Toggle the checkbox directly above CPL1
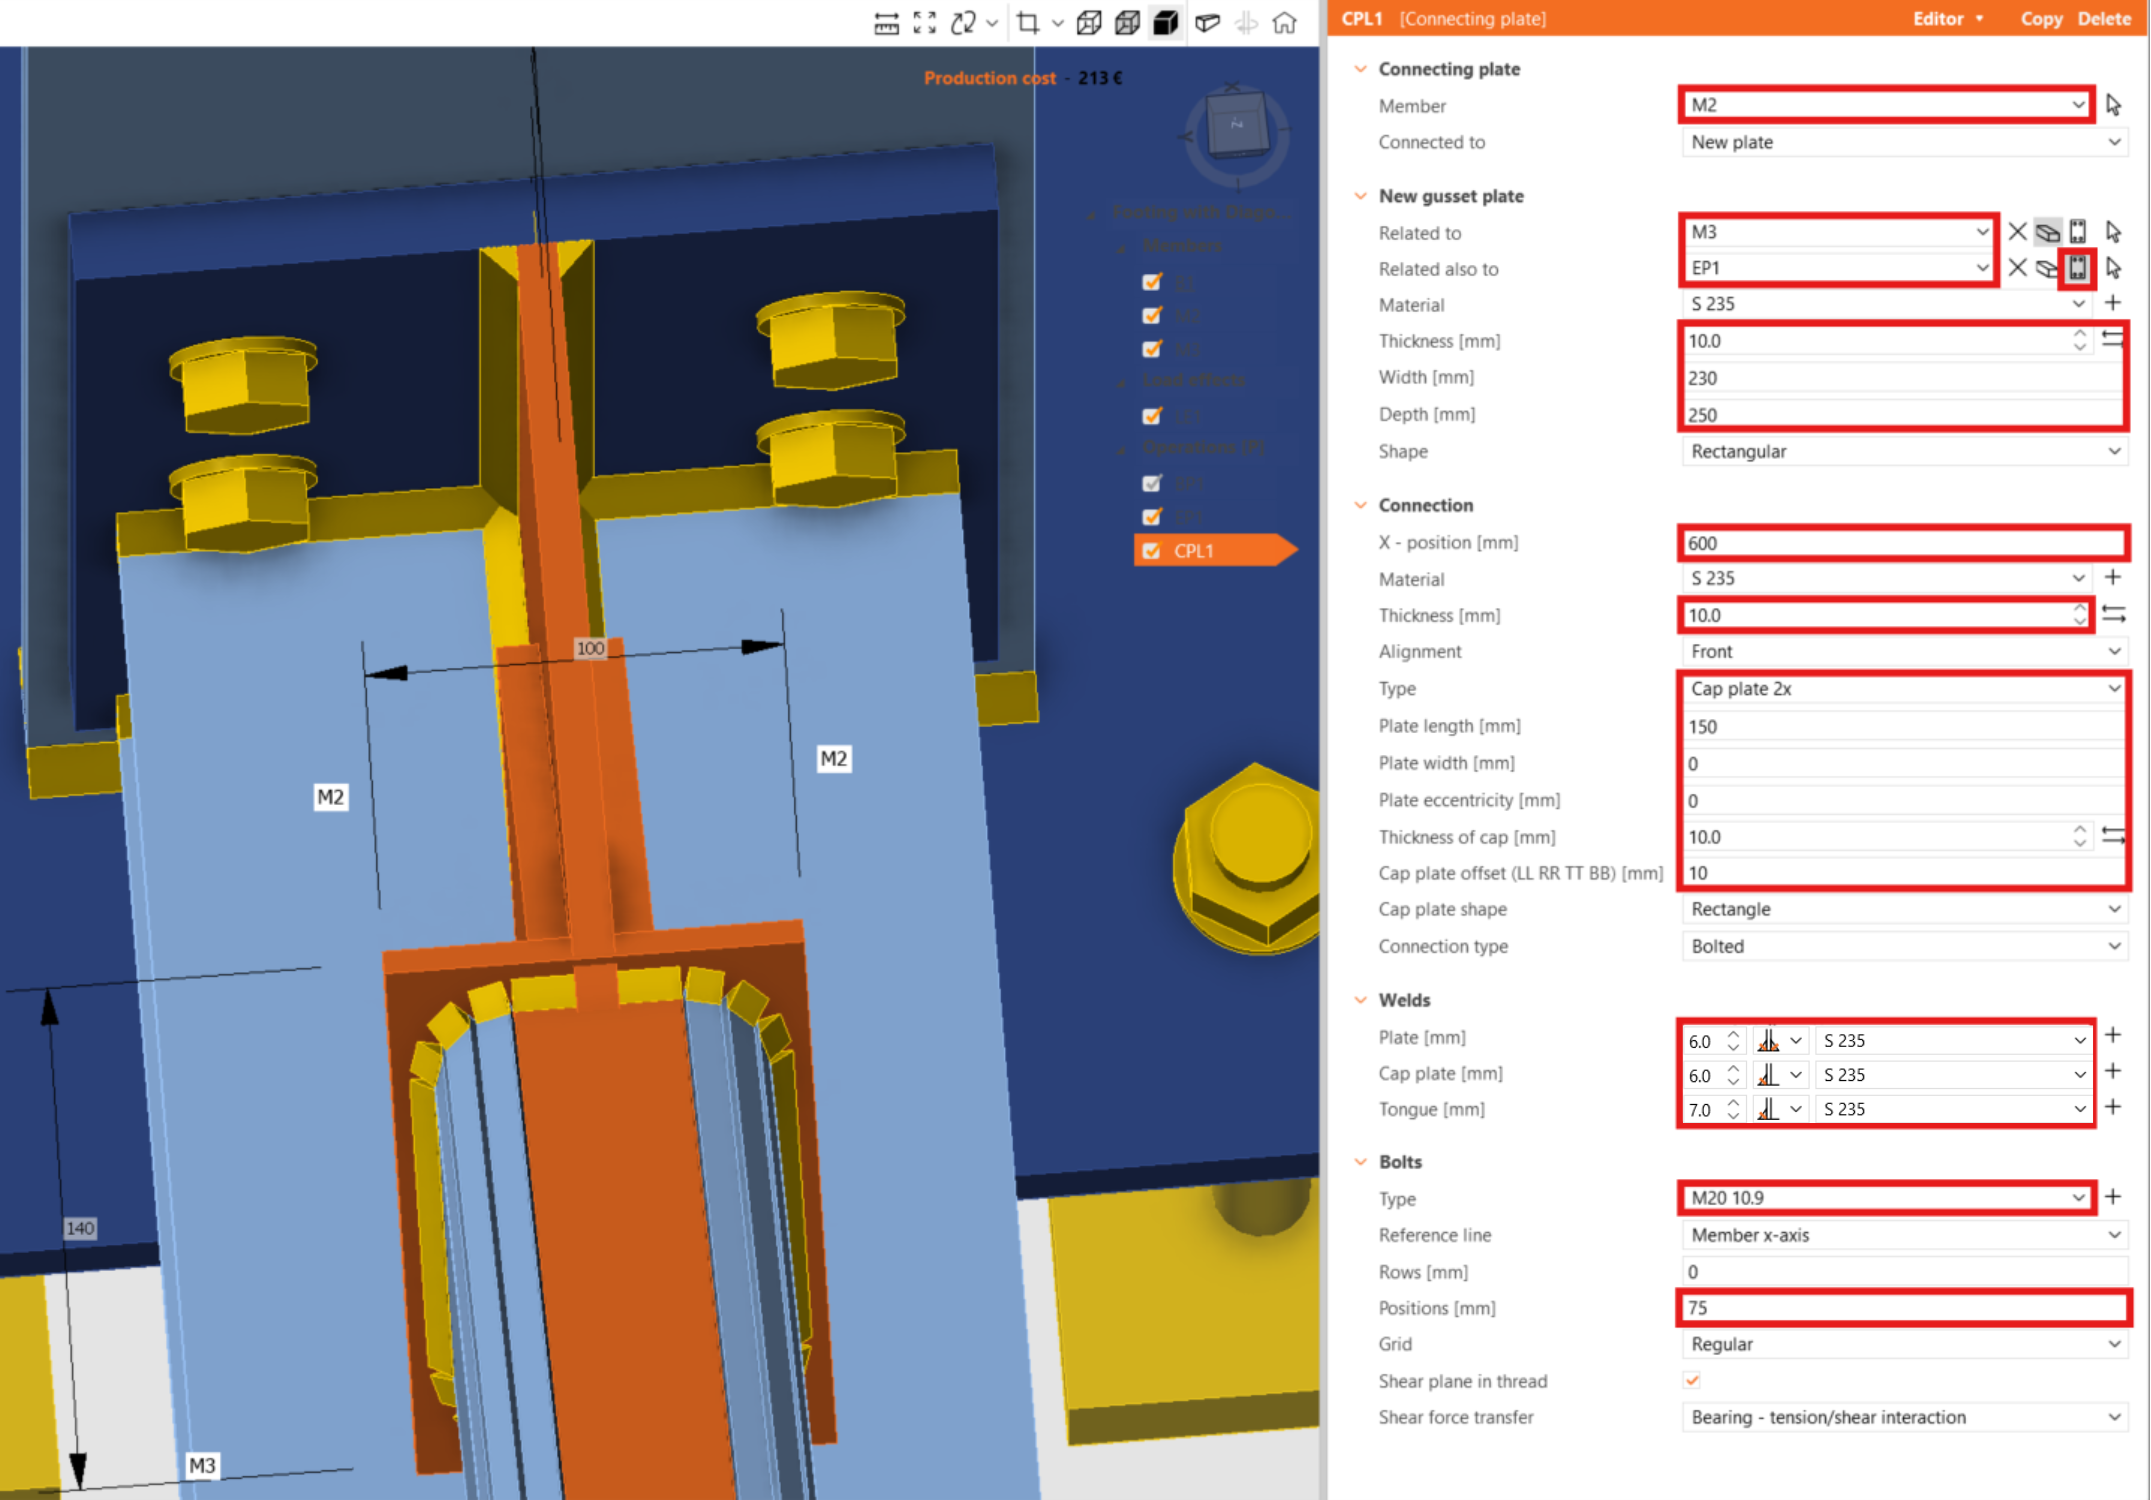The width and height of the screenshot is (2151, 1500). coord(1152,516)
